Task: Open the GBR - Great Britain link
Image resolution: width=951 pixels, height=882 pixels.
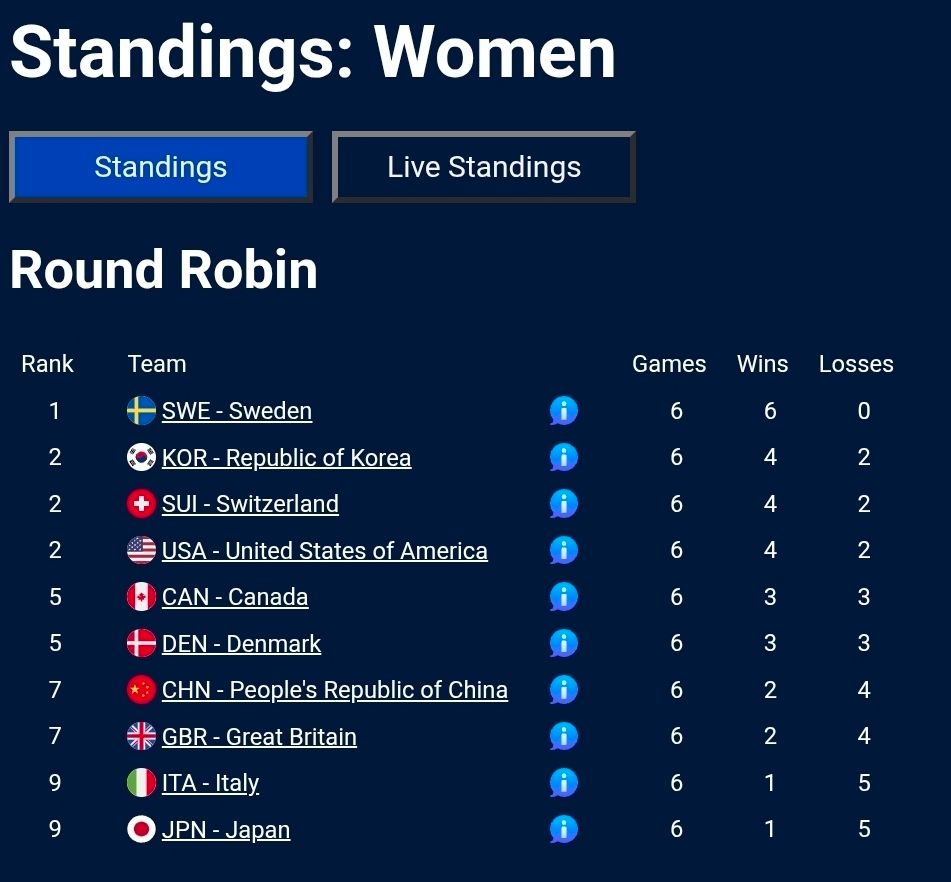Action: pyautogui.click(x=259, y=737)
